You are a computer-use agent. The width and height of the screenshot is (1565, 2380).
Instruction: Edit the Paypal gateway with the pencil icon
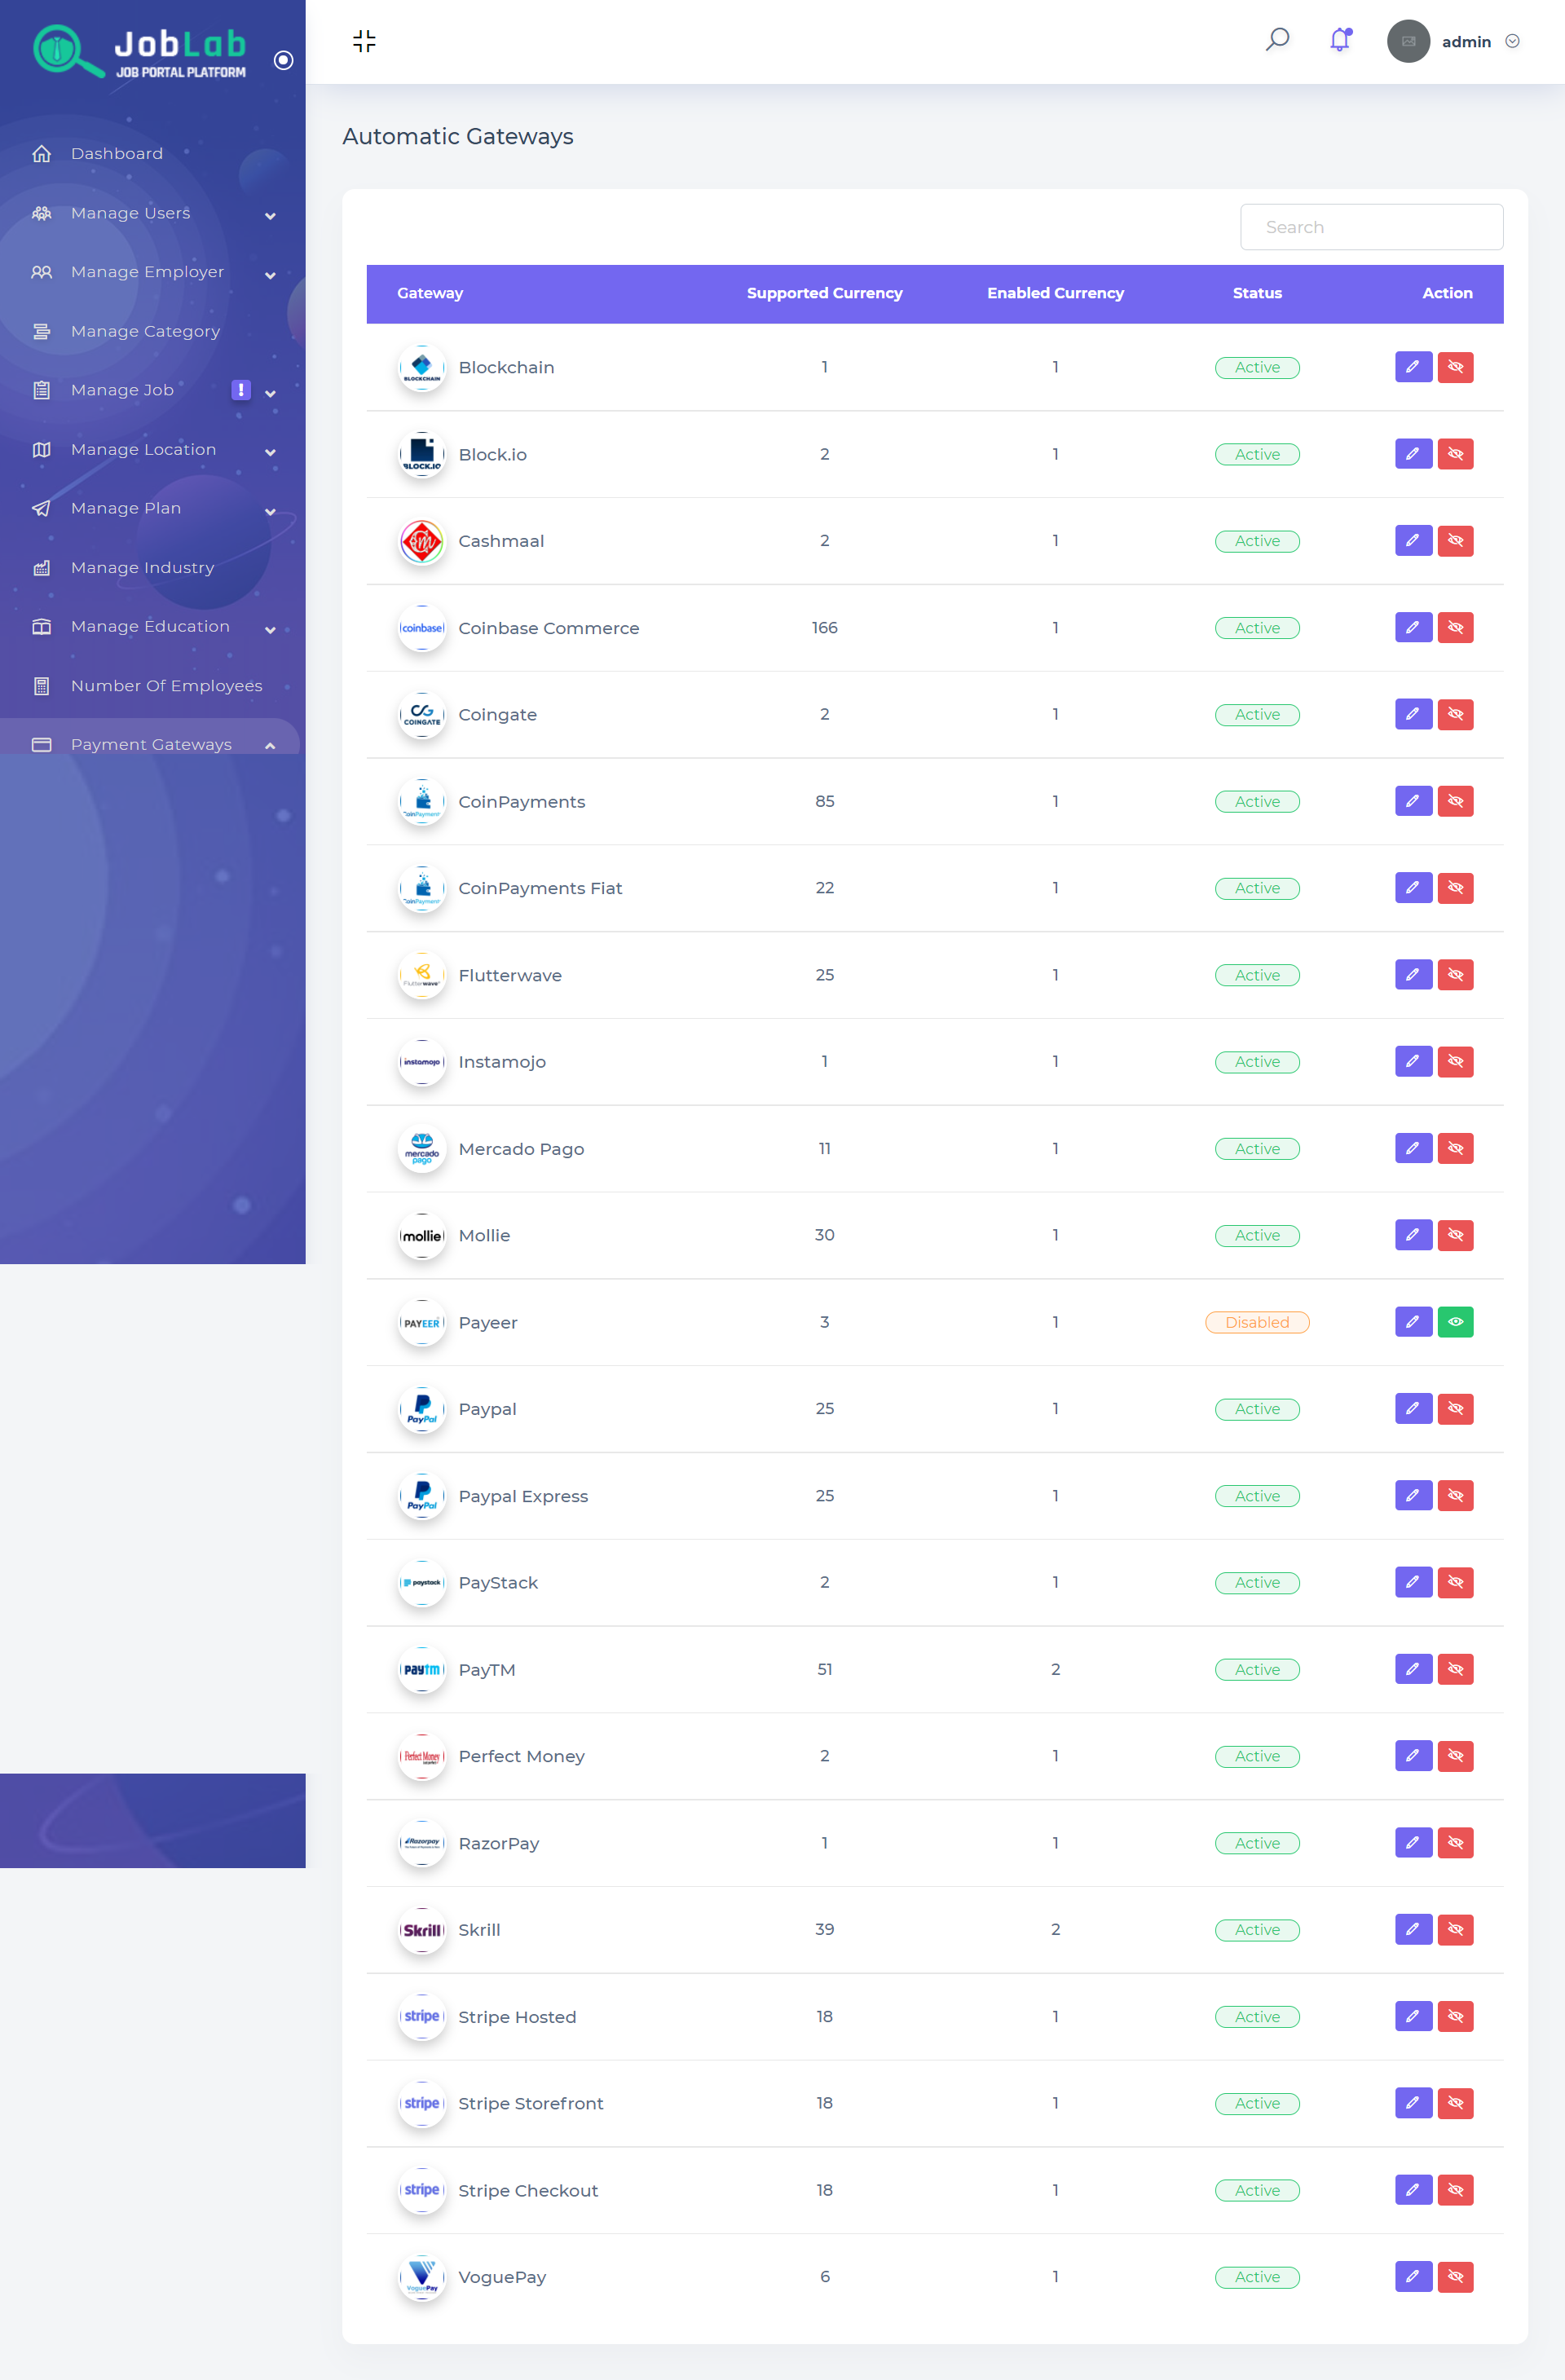pos(1413,1408)
